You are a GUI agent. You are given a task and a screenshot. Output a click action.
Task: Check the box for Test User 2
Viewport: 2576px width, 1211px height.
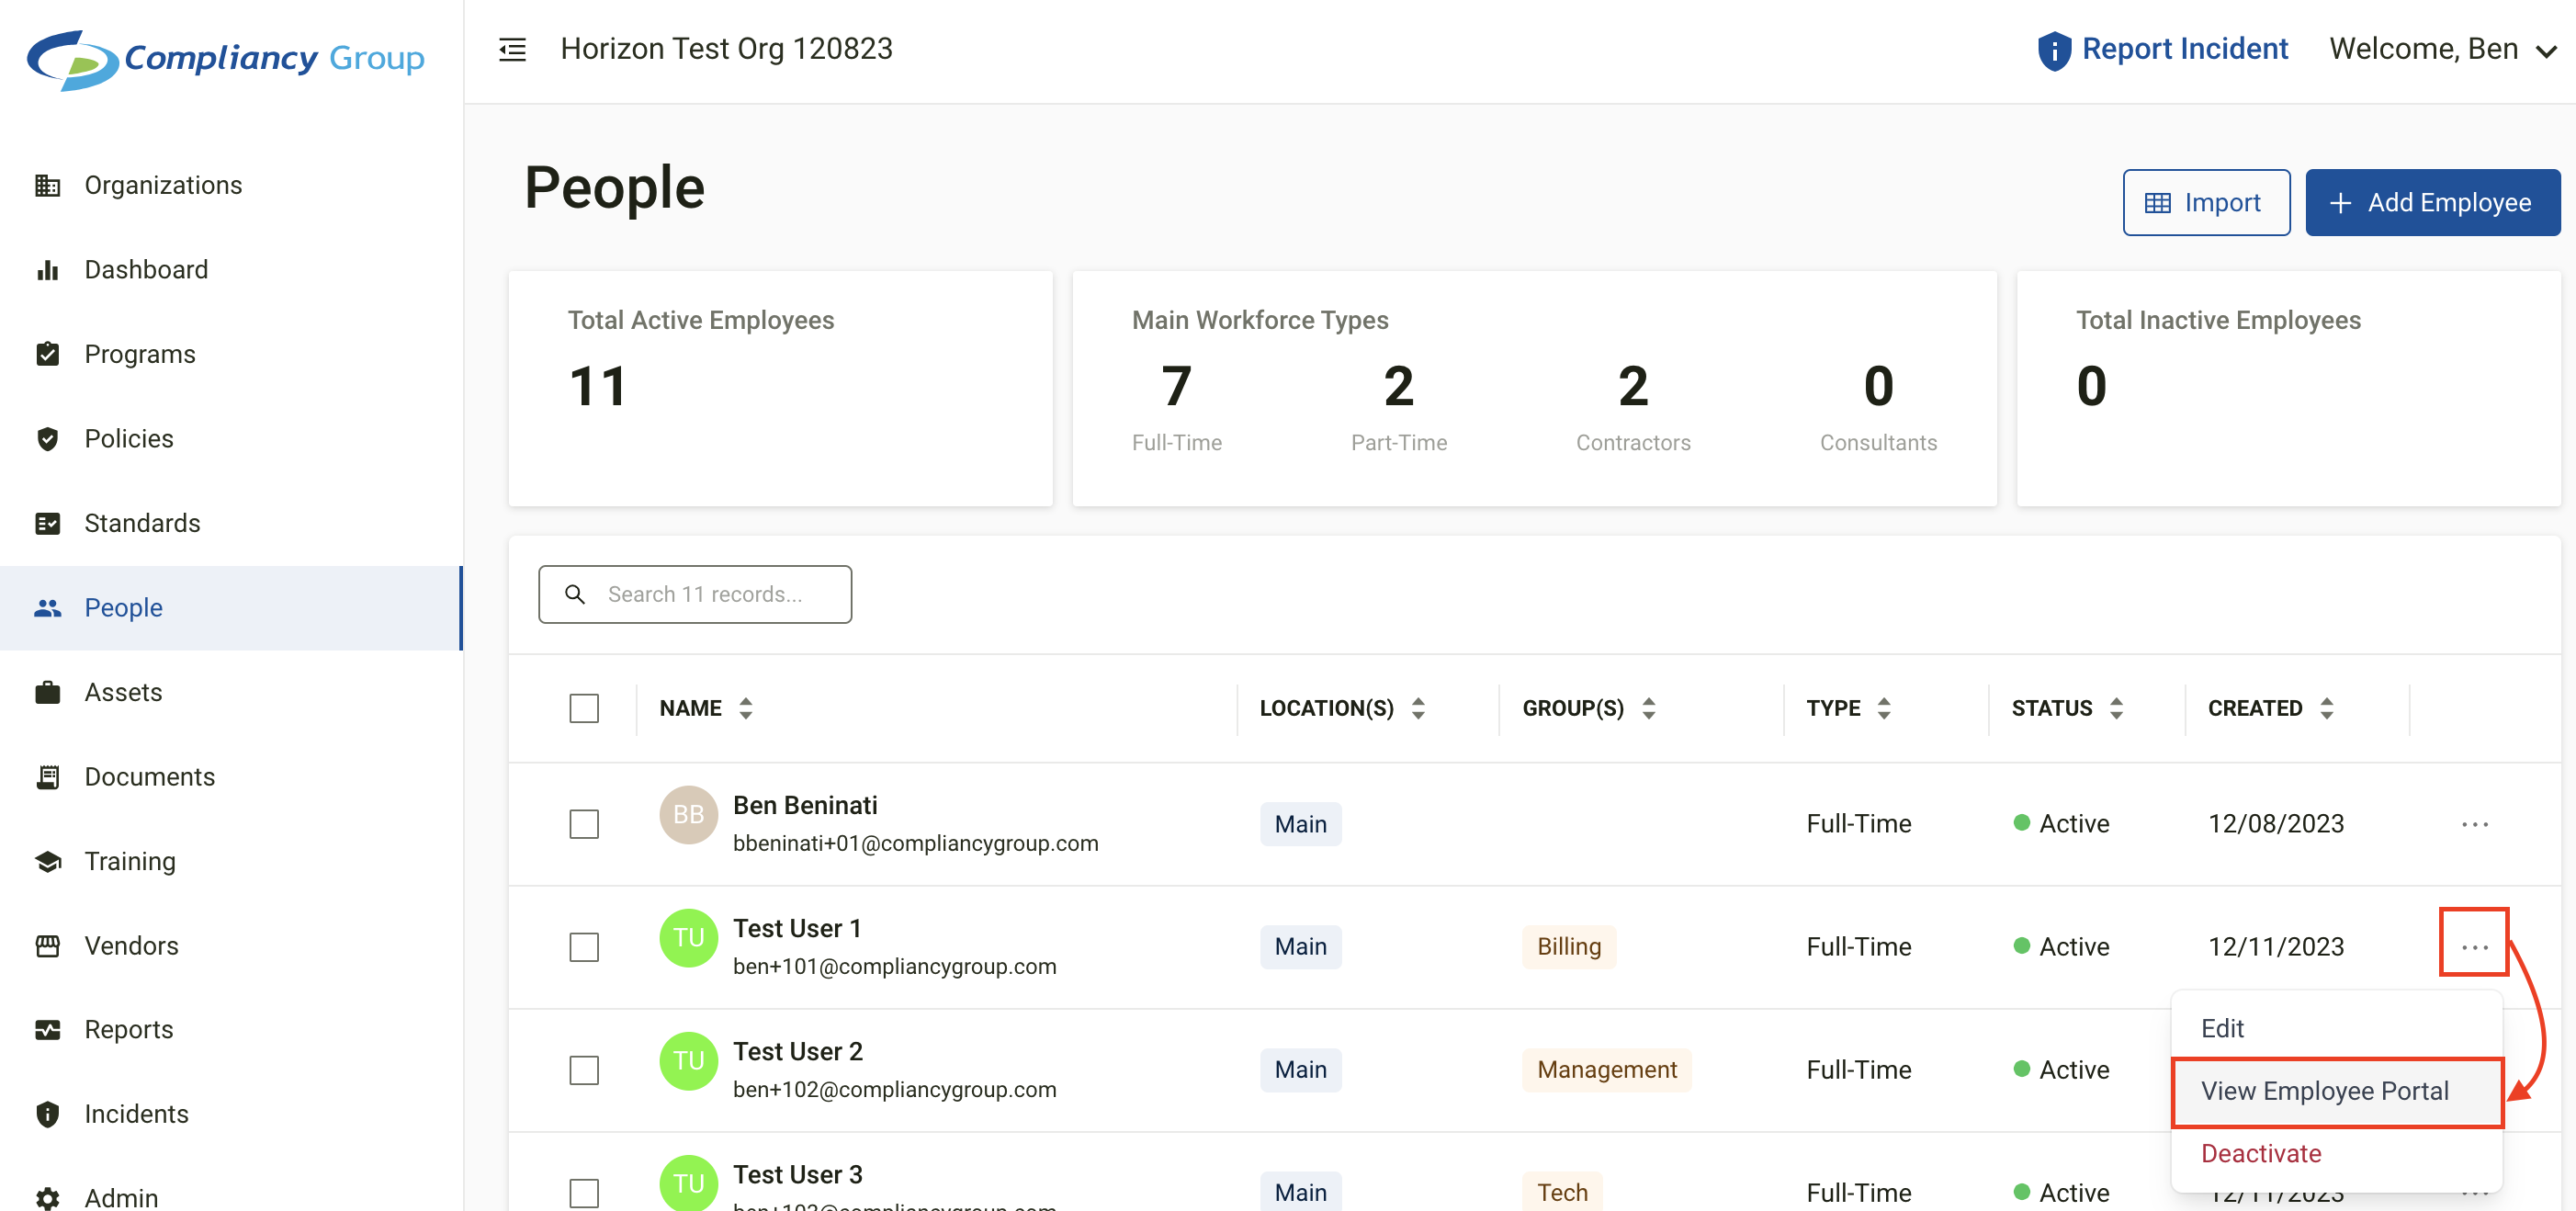584,1070
